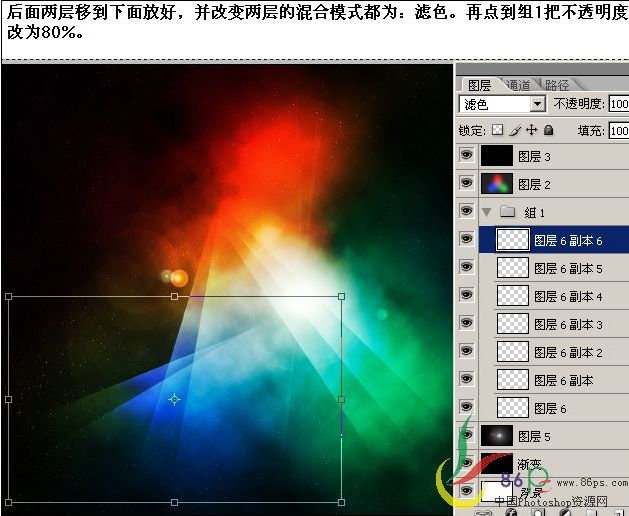The height and width of the screenshot is (516, 629).
Task: Select the 图层 3 black thumbnail
Action: [x=497, y=156]
